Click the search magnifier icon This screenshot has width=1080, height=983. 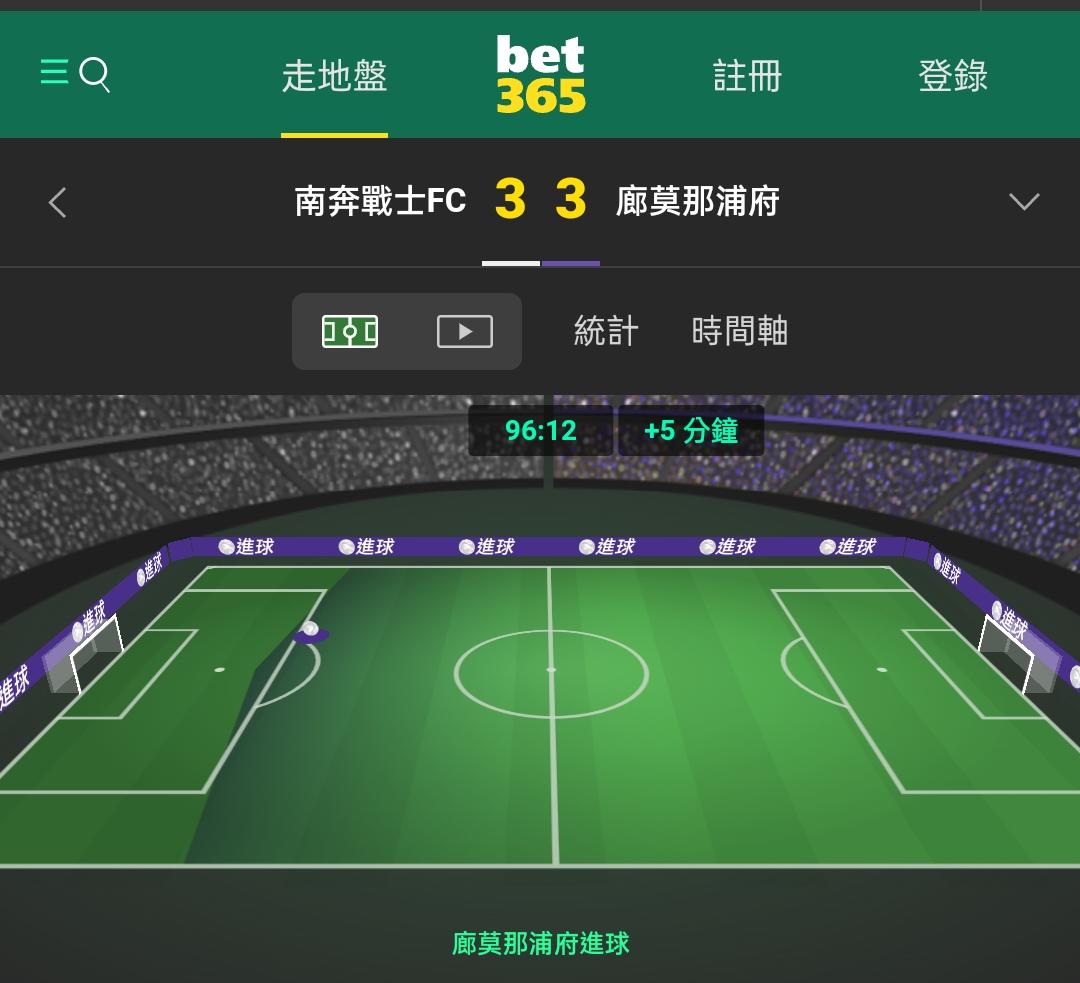pyautogui.click(x=95, y=74)
